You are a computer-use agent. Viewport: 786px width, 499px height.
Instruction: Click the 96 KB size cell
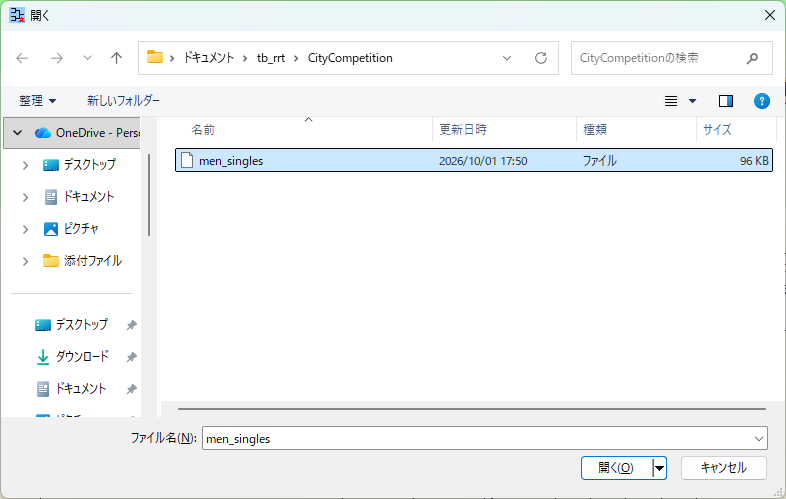point(754,161)
